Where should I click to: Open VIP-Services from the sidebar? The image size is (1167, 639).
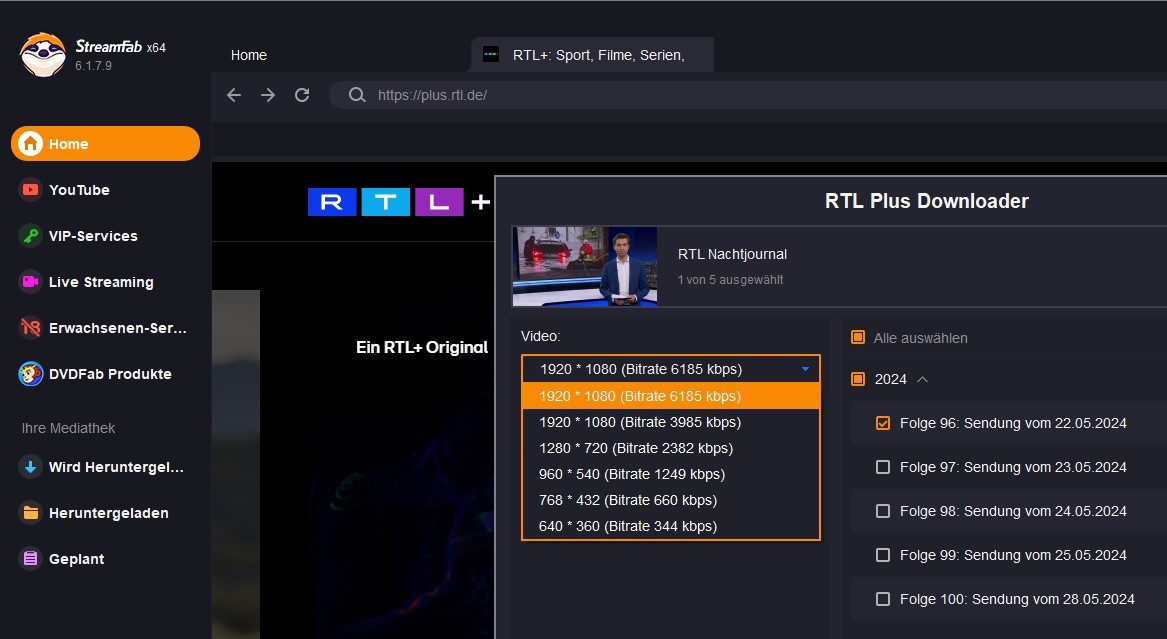pos(93,236)
